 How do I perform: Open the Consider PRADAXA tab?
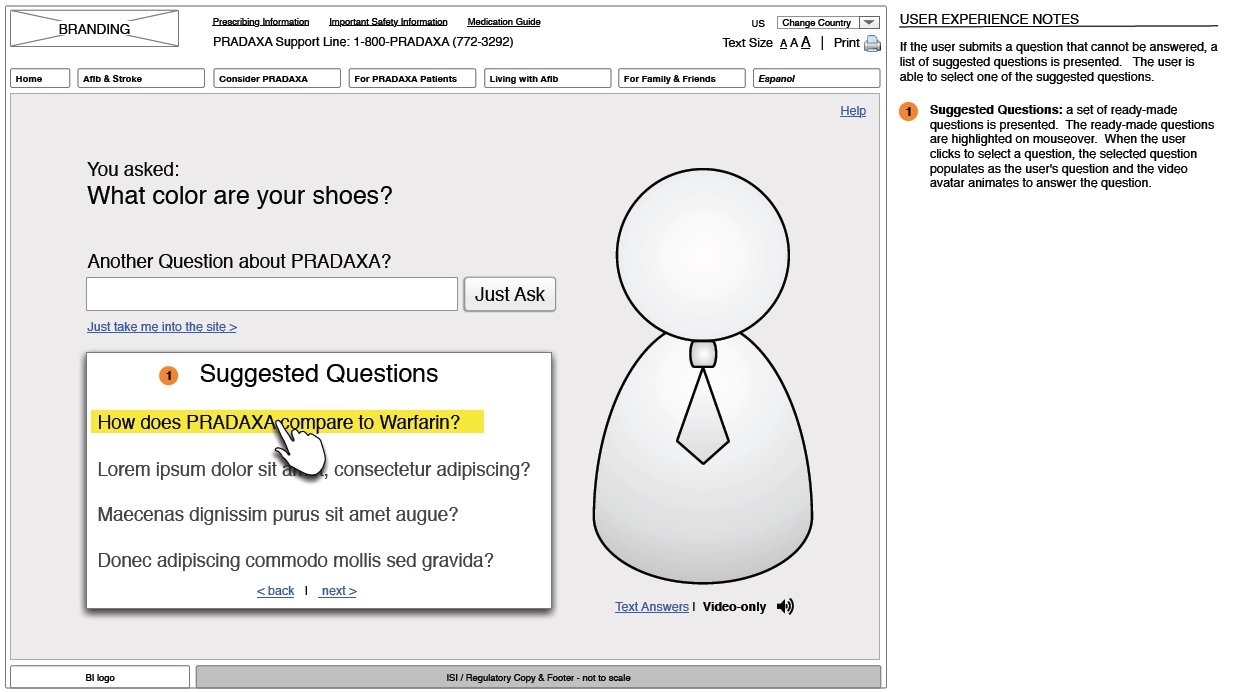277,78
